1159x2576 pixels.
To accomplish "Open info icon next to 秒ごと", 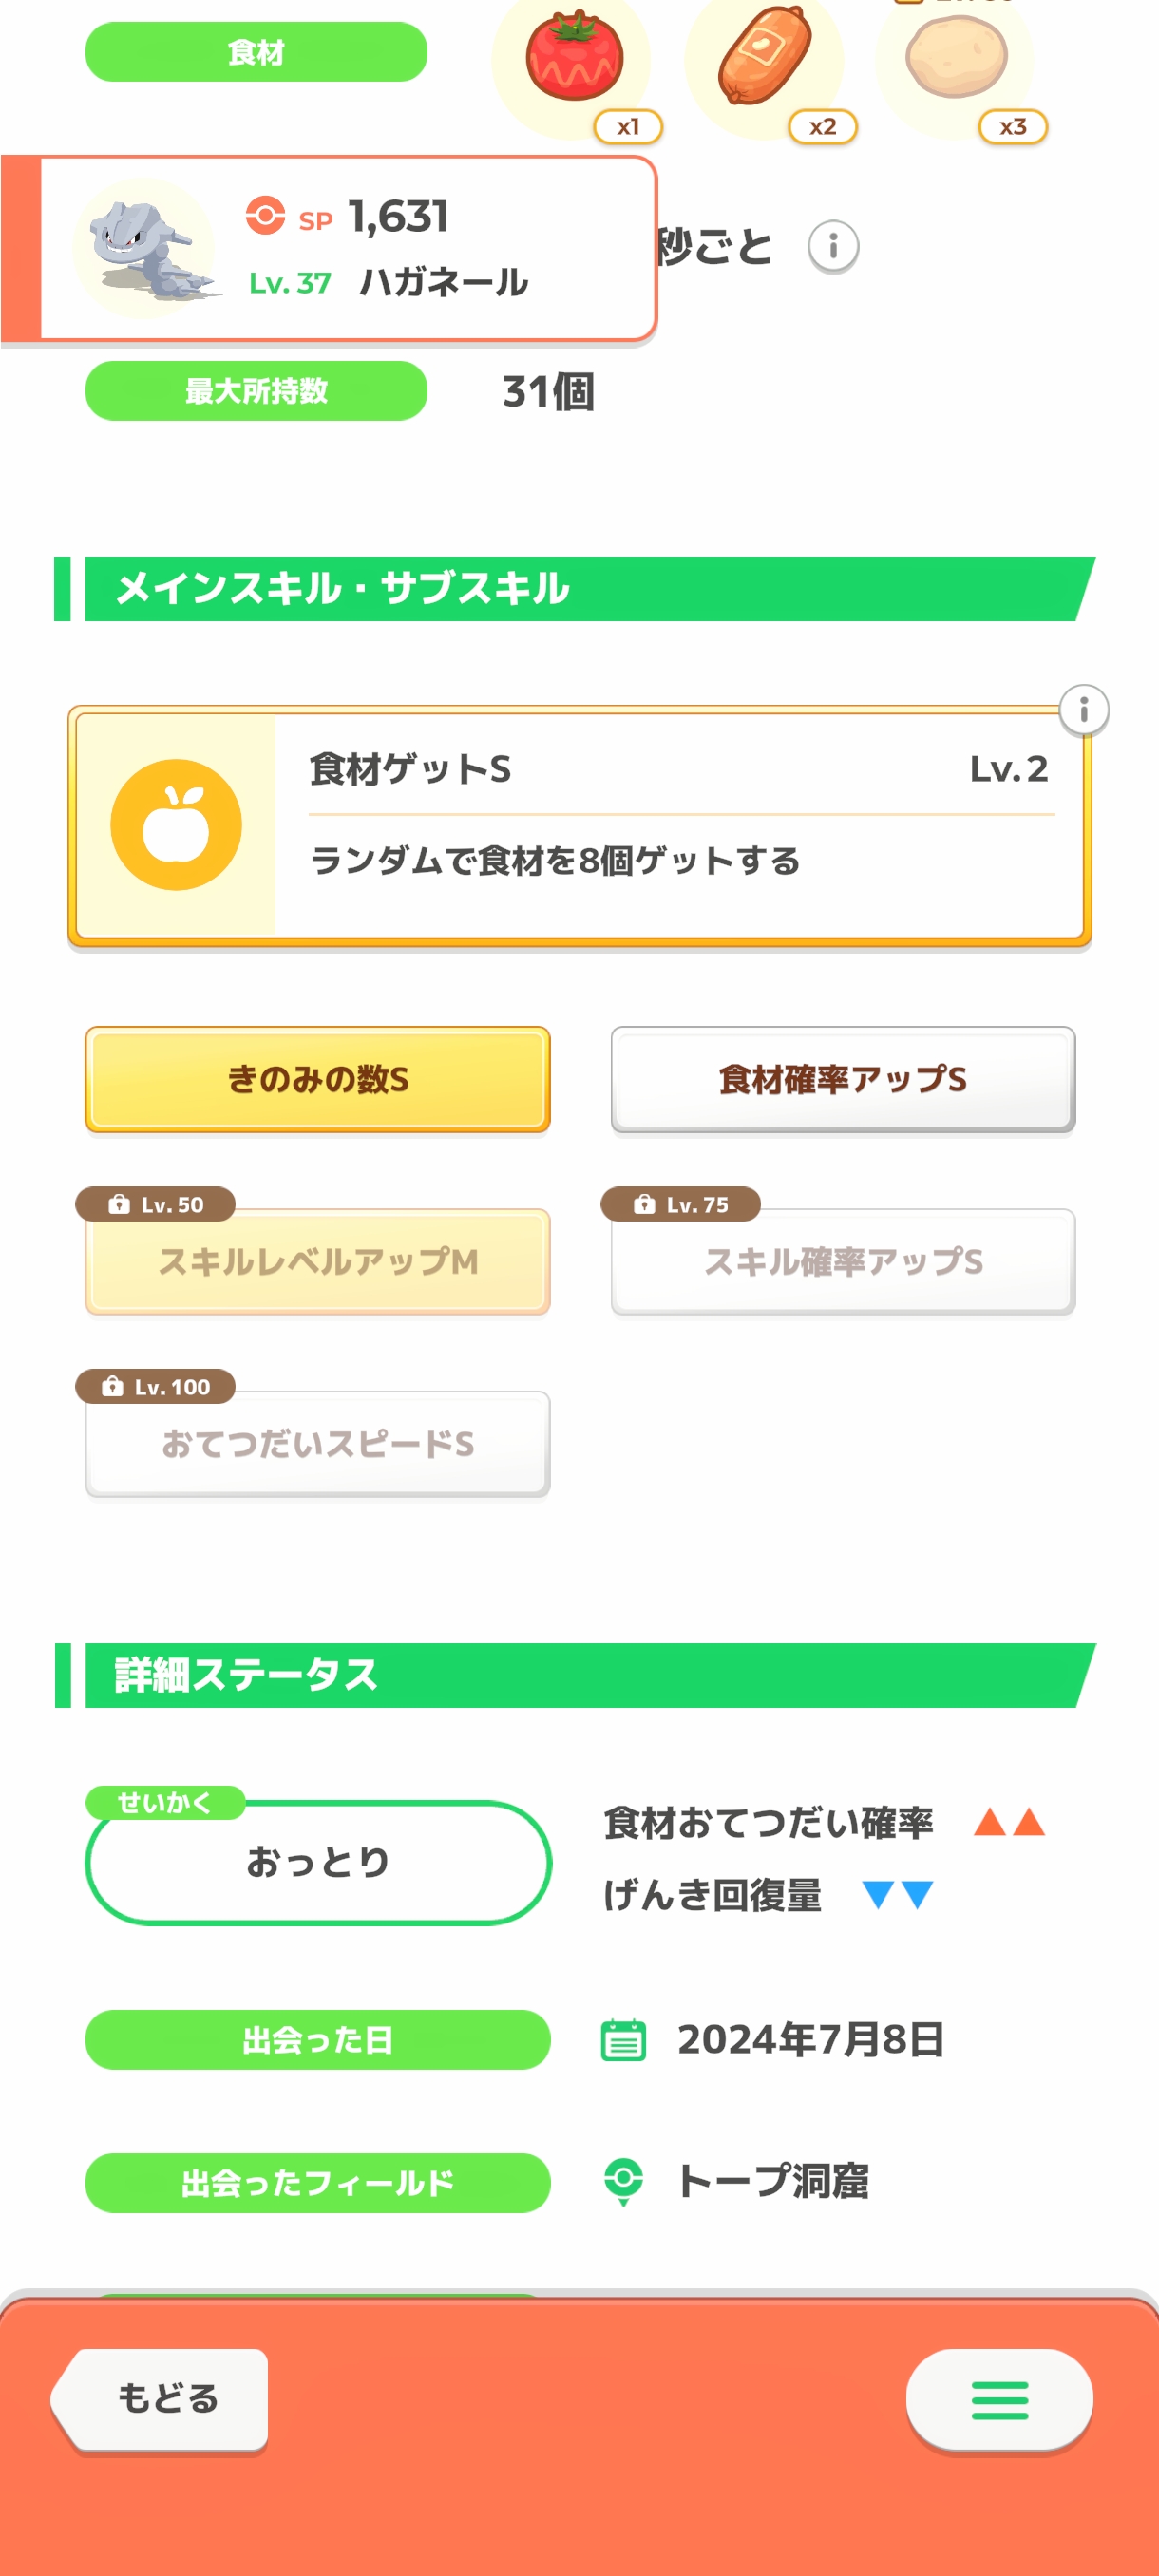I will click(x=832, y=246).
